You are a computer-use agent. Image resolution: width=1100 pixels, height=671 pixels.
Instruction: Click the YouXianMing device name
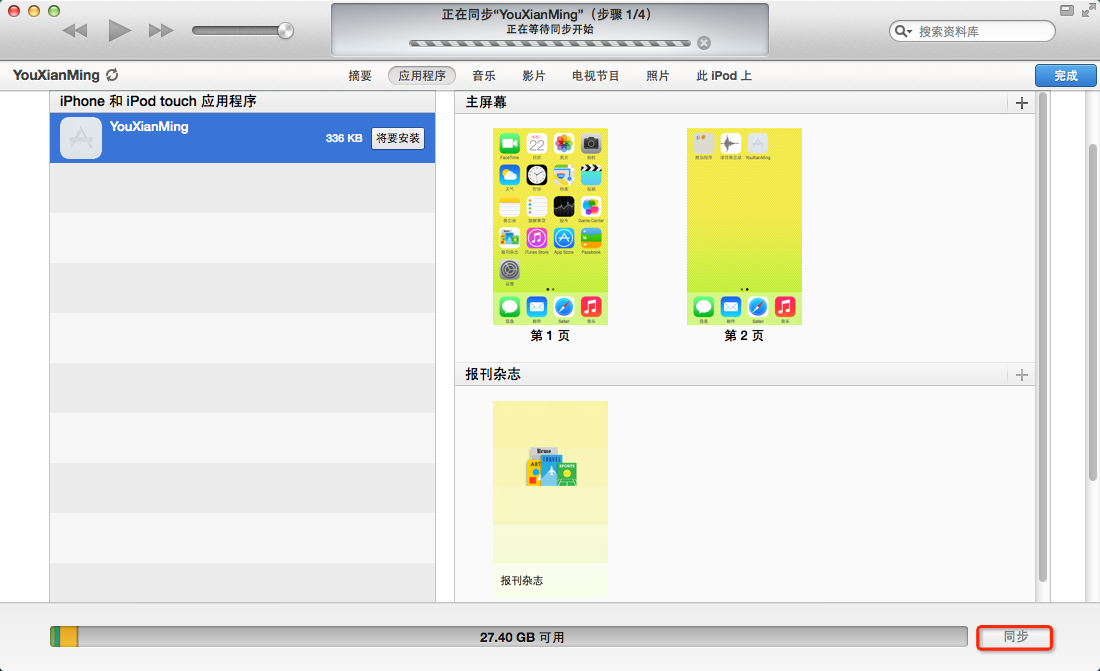click(56, 75)
